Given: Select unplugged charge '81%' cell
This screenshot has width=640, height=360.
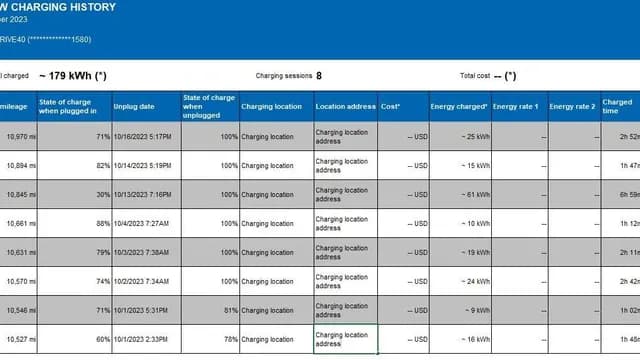Looking at the screenshot, I should coord(211,310).
